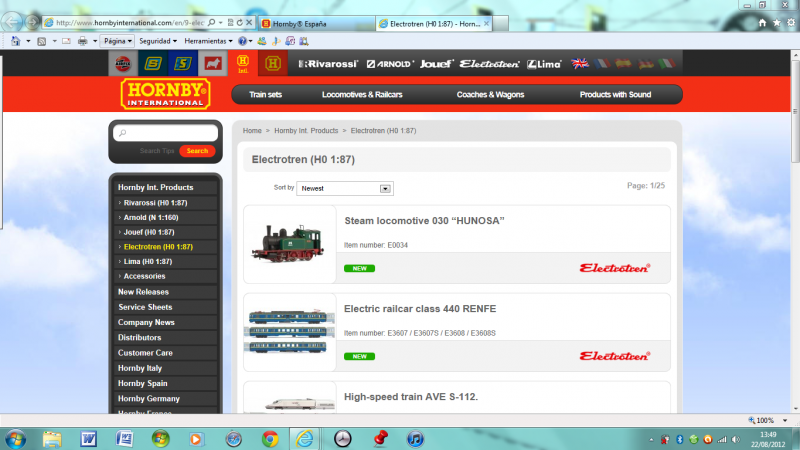Click the HUNOSA steam locomotive thumbnail
This screenshot has height=450, width=800.
(x=289, y=244)
